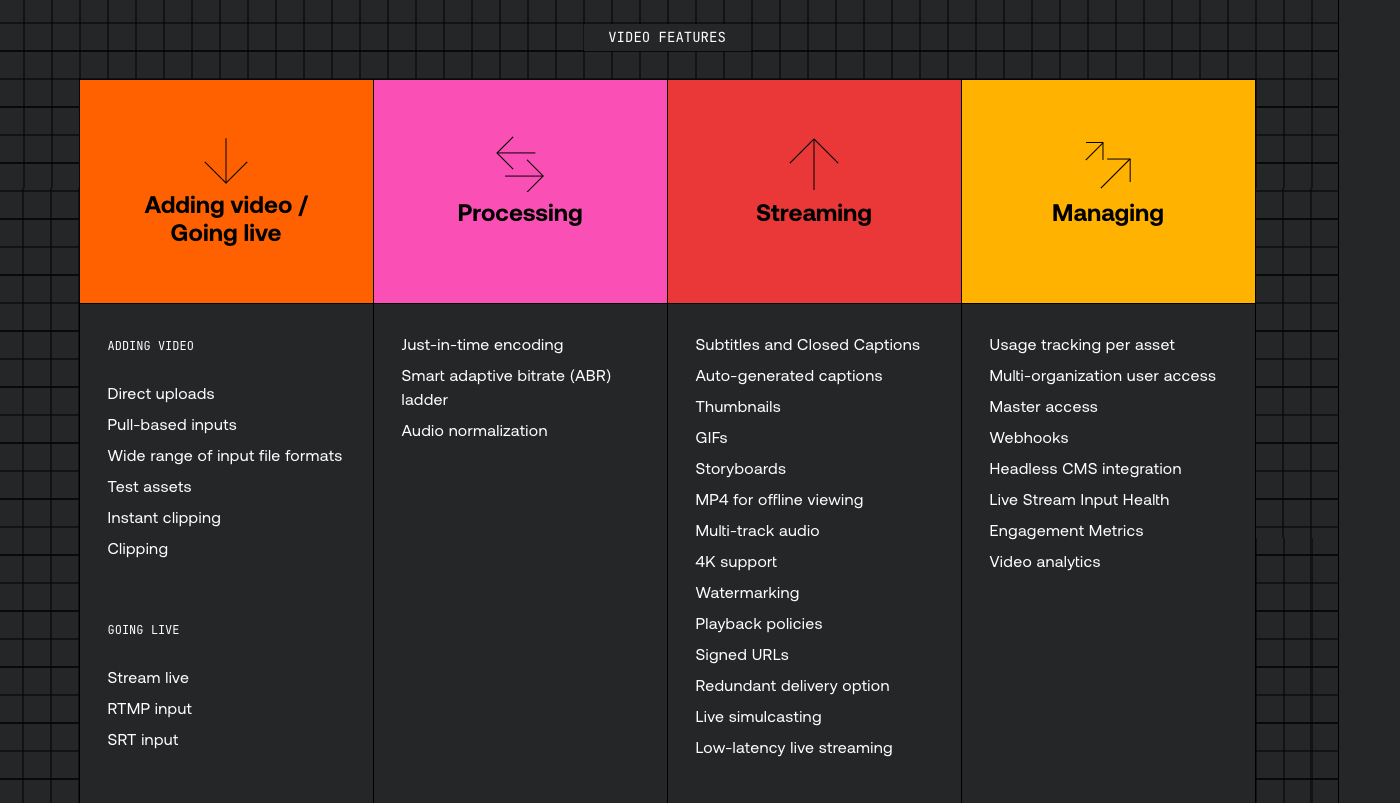Click Low-latency live streaming link
The width and height of the screenshot is (1400, 803).
[794, 748]
